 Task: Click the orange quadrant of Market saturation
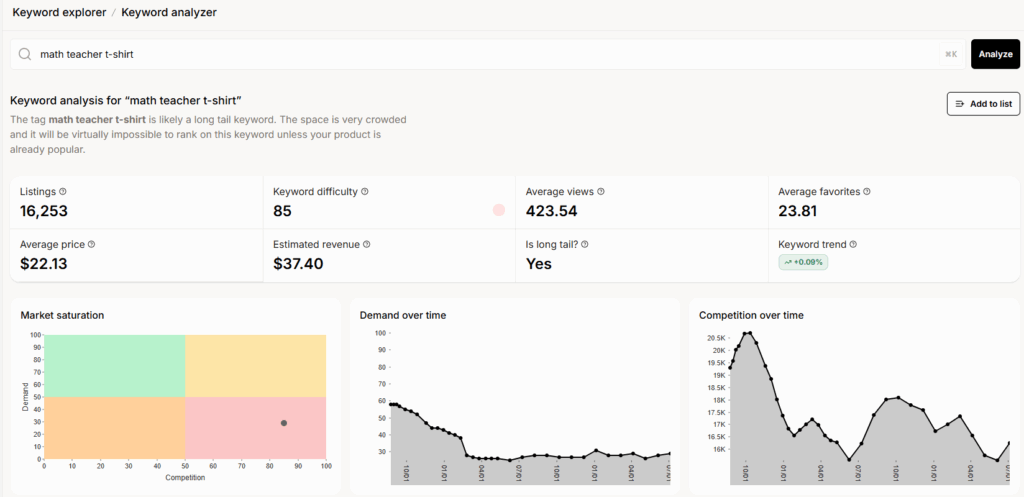pos(114,428)
